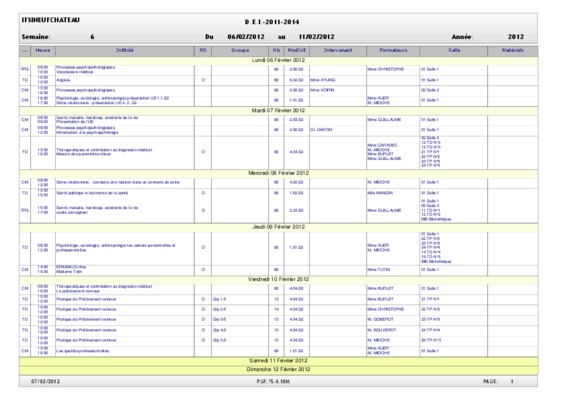
Task: Click the Samedi 11 Février 2012 row
Action: 278,361
